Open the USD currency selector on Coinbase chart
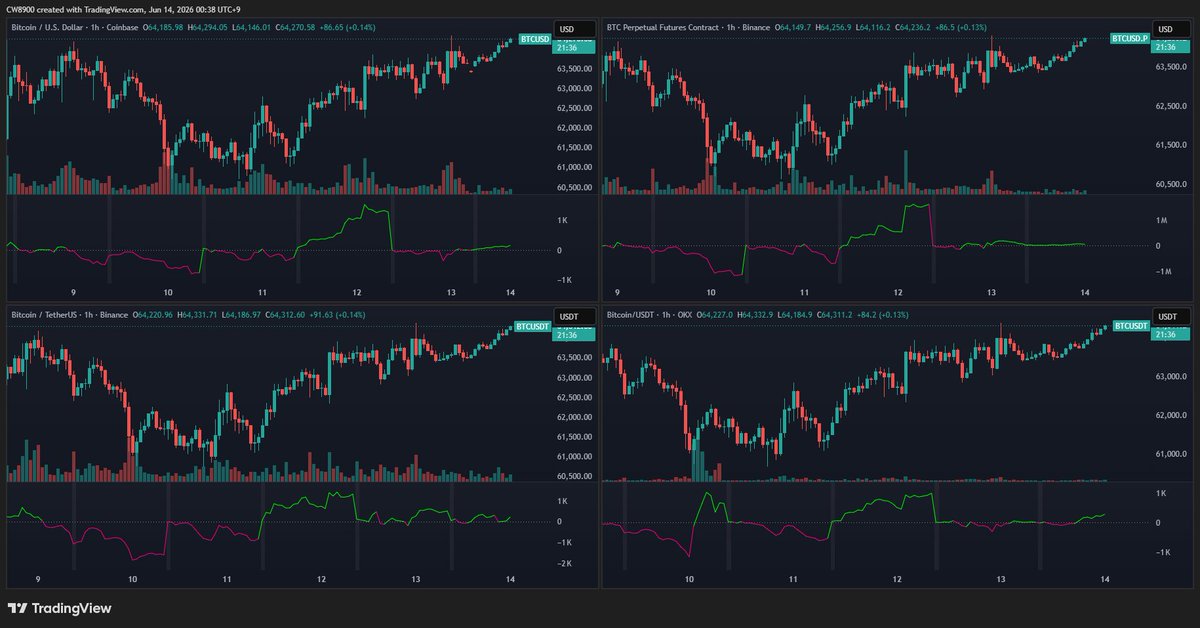The height and width of the screenshot is (628, 1200). tap(574, 28)
